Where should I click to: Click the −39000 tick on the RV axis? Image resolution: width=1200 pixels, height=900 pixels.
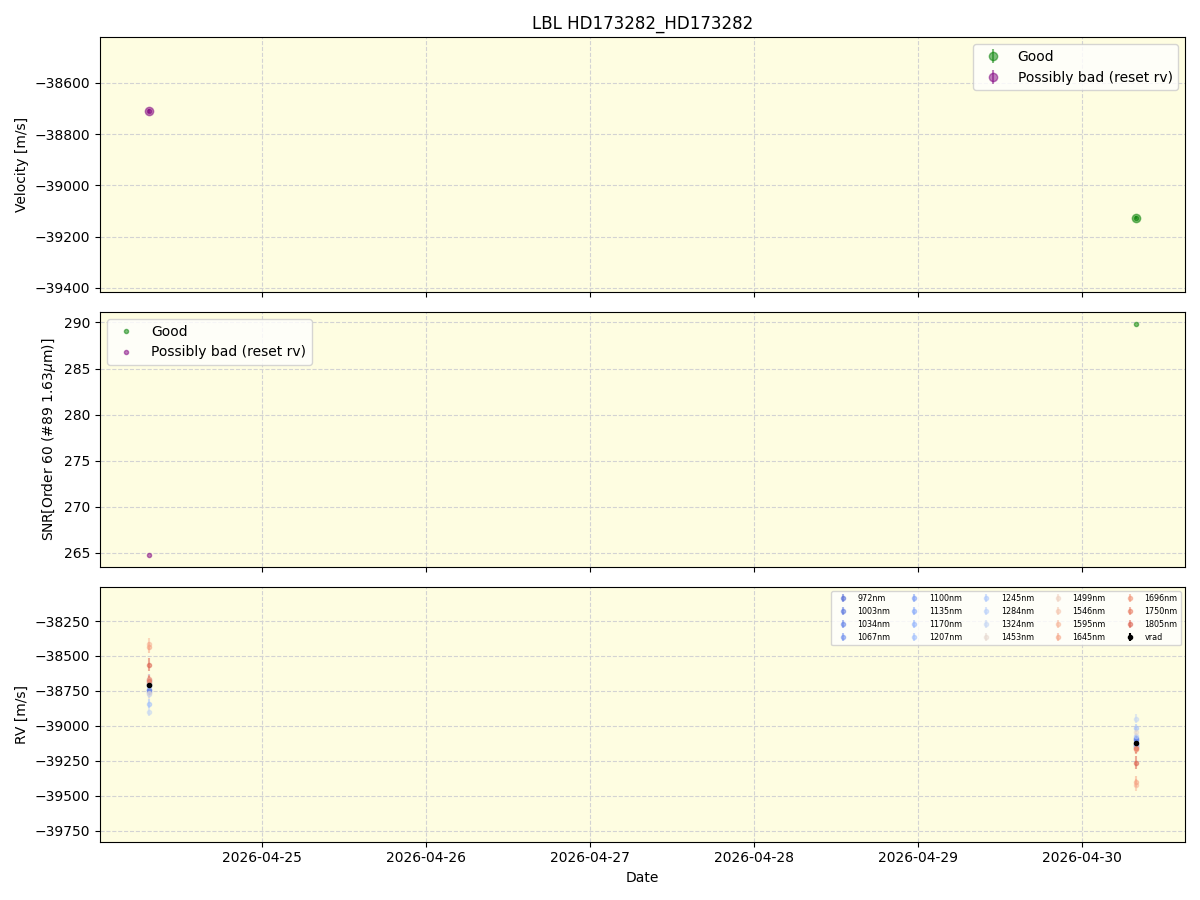[x=65, y=726]
